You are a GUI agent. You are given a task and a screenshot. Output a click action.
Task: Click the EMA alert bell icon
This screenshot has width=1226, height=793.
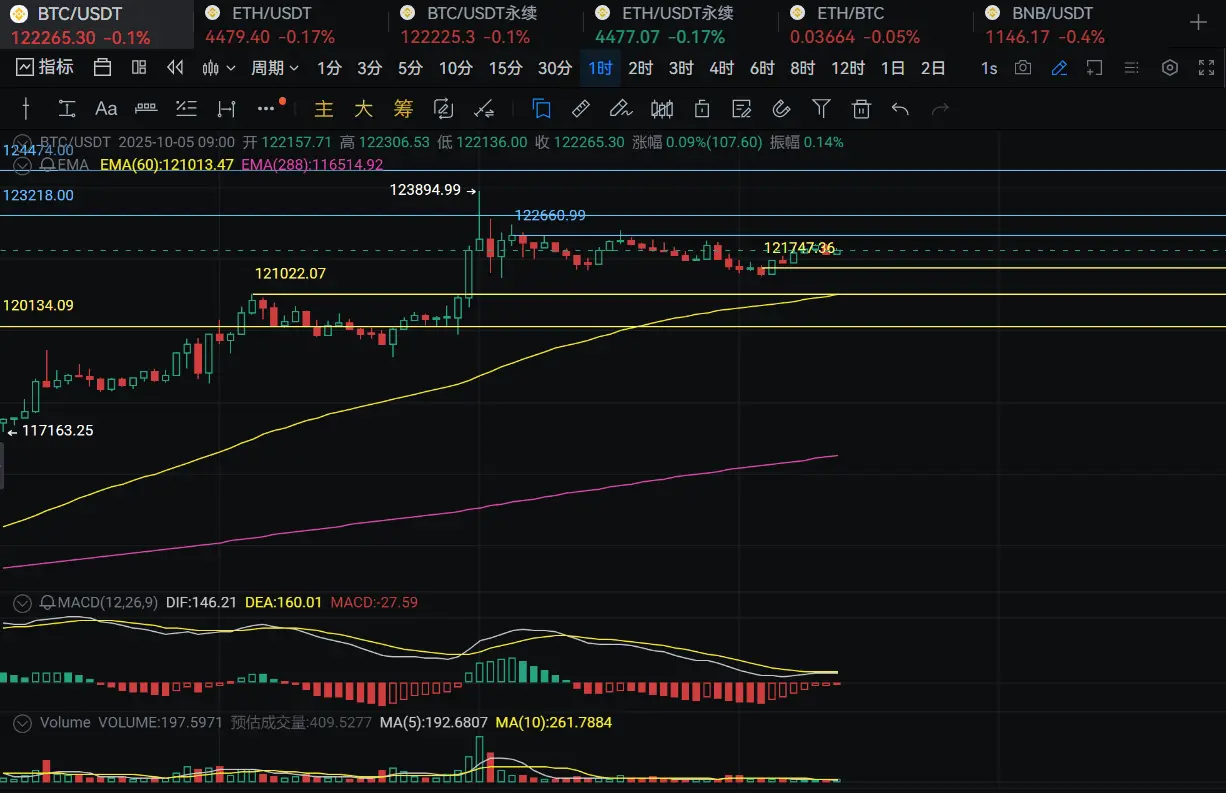[47, 164]
